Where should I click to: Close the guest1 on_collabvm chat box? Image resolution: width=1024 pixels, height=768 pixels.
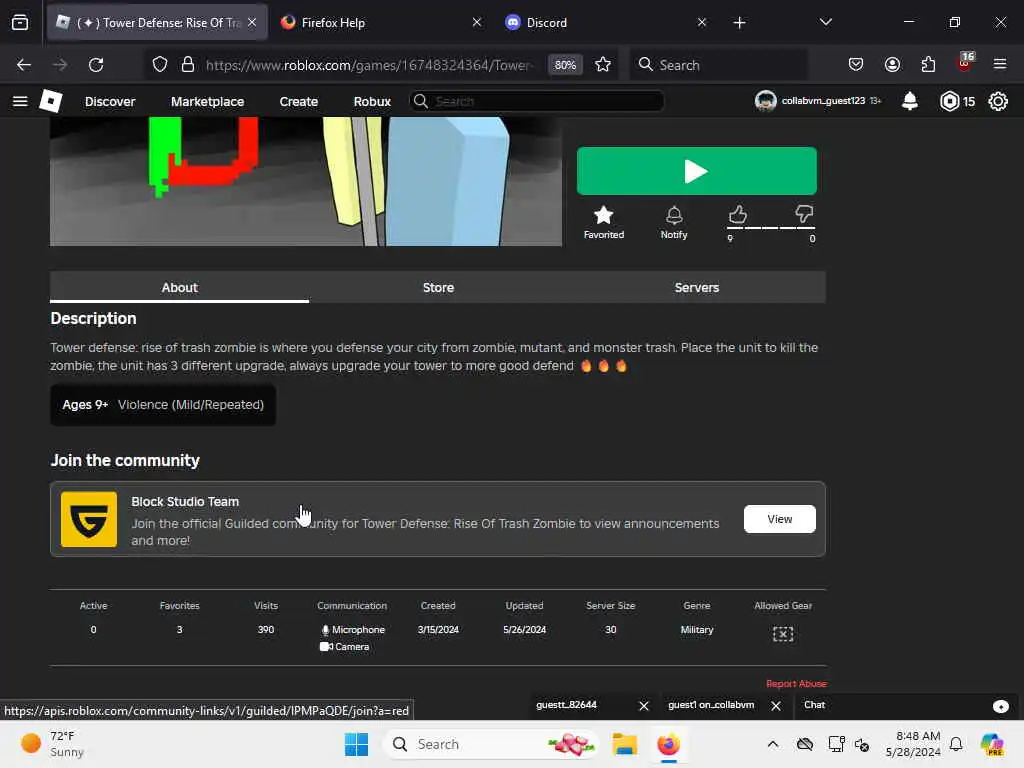(776, 706)
